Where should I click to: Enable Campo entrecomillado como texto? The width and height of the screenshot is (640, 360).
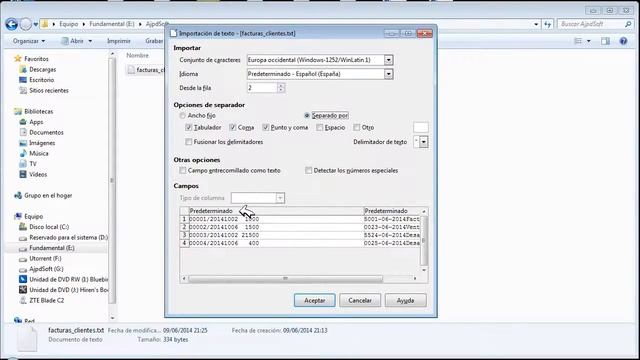pyautogui.click(x=182, y=171)
